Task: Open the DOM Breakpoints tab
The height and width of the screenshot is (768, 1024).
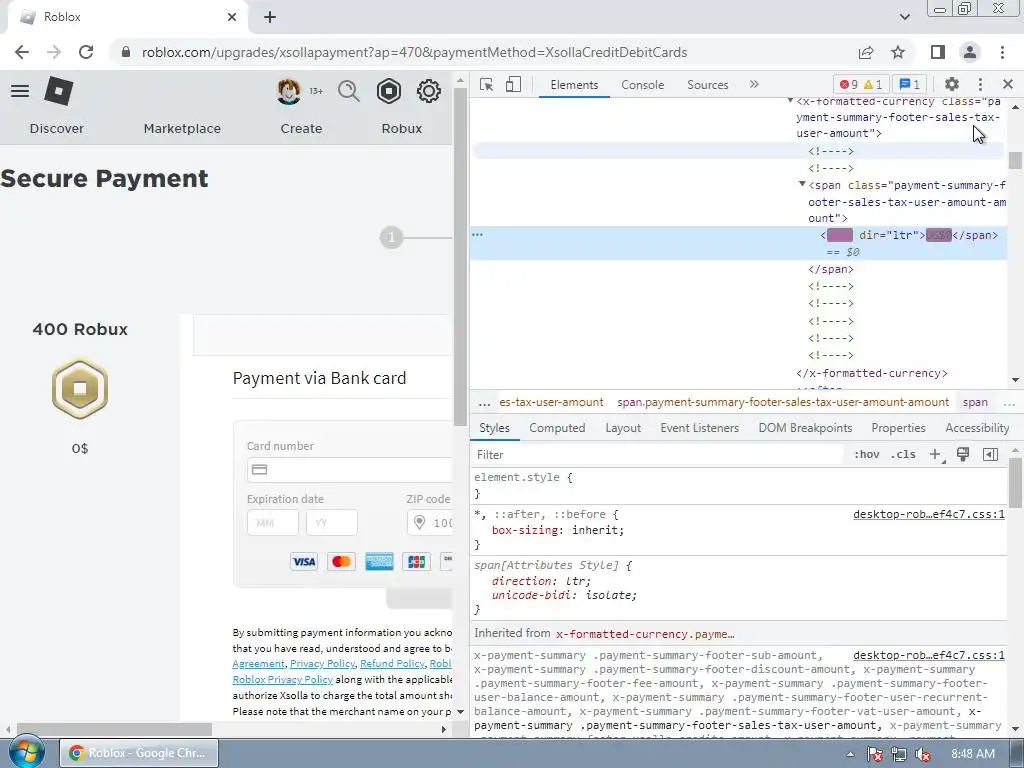Action: click(805, 428)
